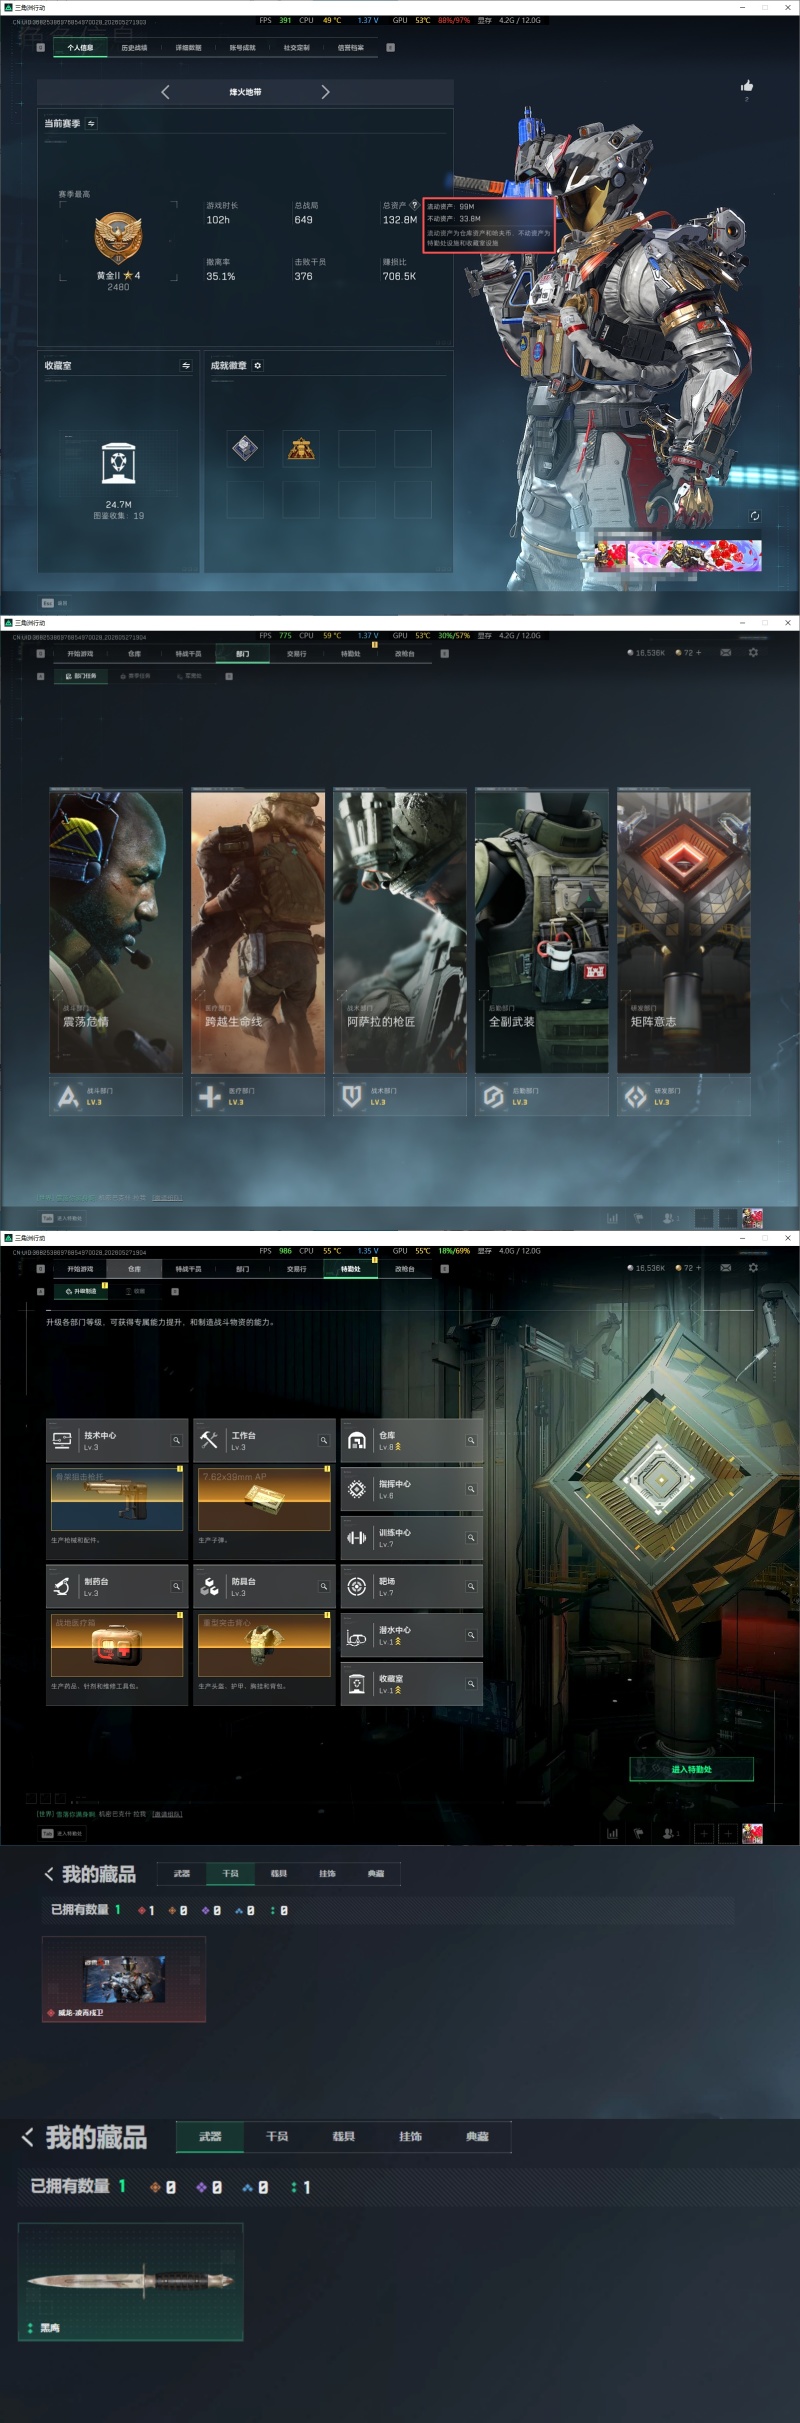Click the 研发部门 diamond icon

(636, 1097)
